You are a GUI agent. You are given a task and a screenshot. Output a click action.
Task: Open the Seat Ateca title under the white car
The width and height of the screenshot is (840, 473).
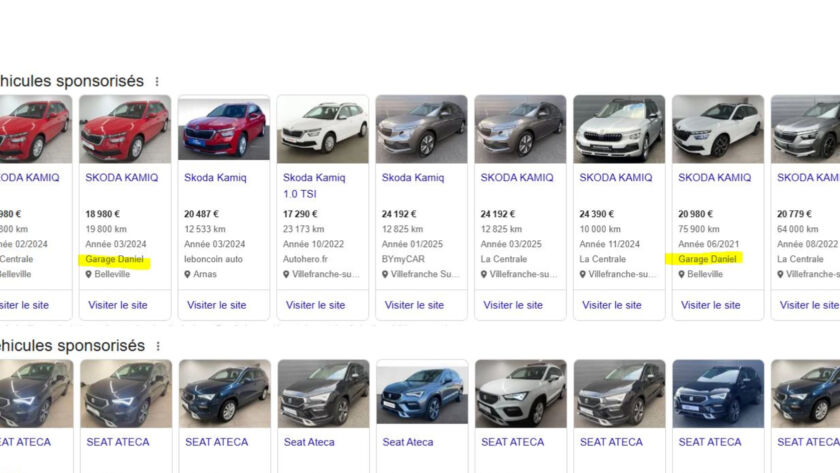coord(513,442)
